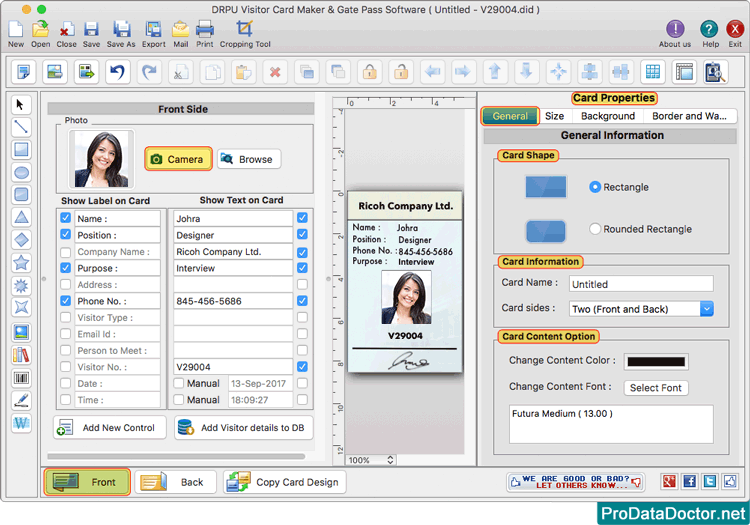This screenshot has width=750, height=525.
Task: Open the Card sides dropdown
Action: coord(641,309)
